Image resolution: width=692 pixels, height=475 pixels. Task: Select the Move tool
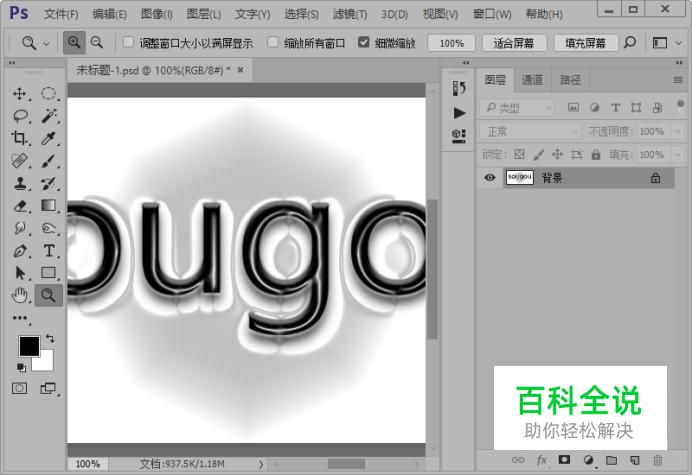[19, 94]
